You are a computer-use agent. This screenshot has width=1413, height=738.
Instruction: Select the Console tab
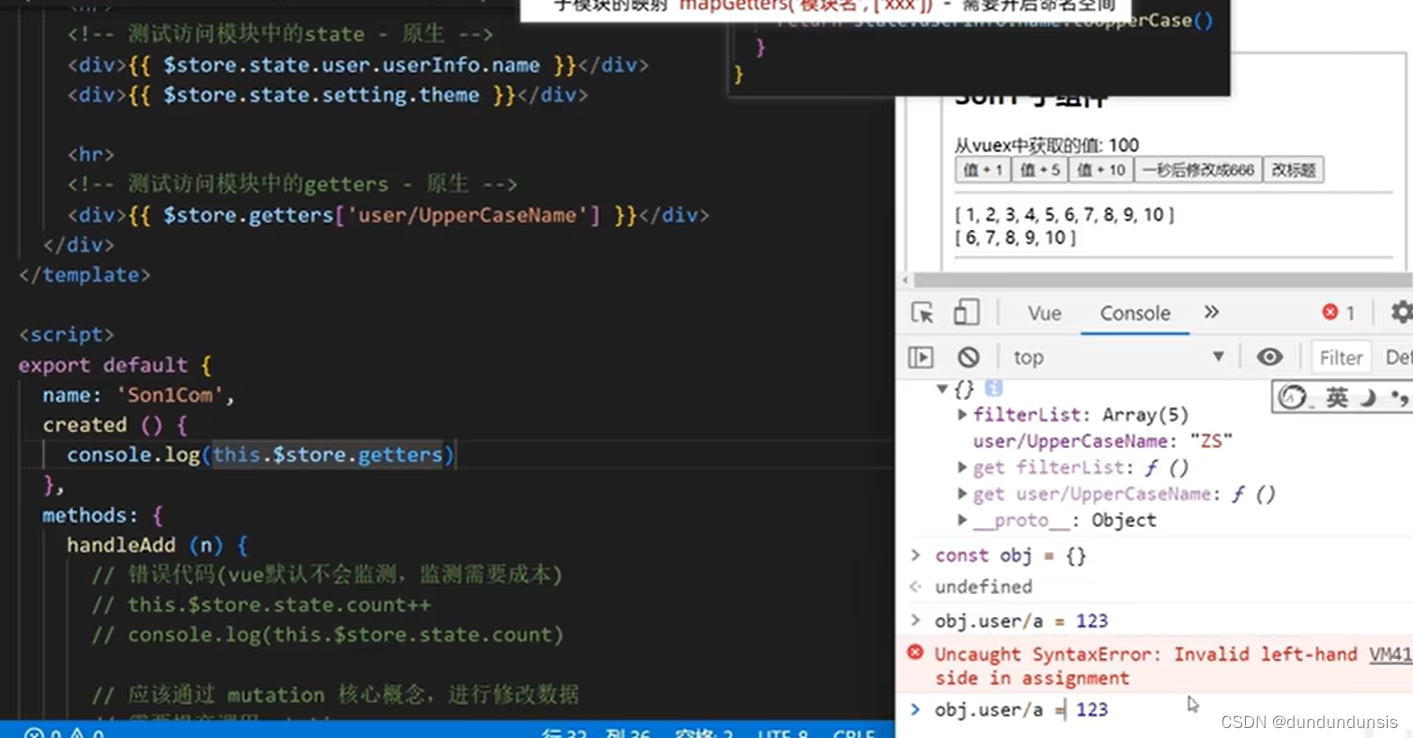point(1135,313)
